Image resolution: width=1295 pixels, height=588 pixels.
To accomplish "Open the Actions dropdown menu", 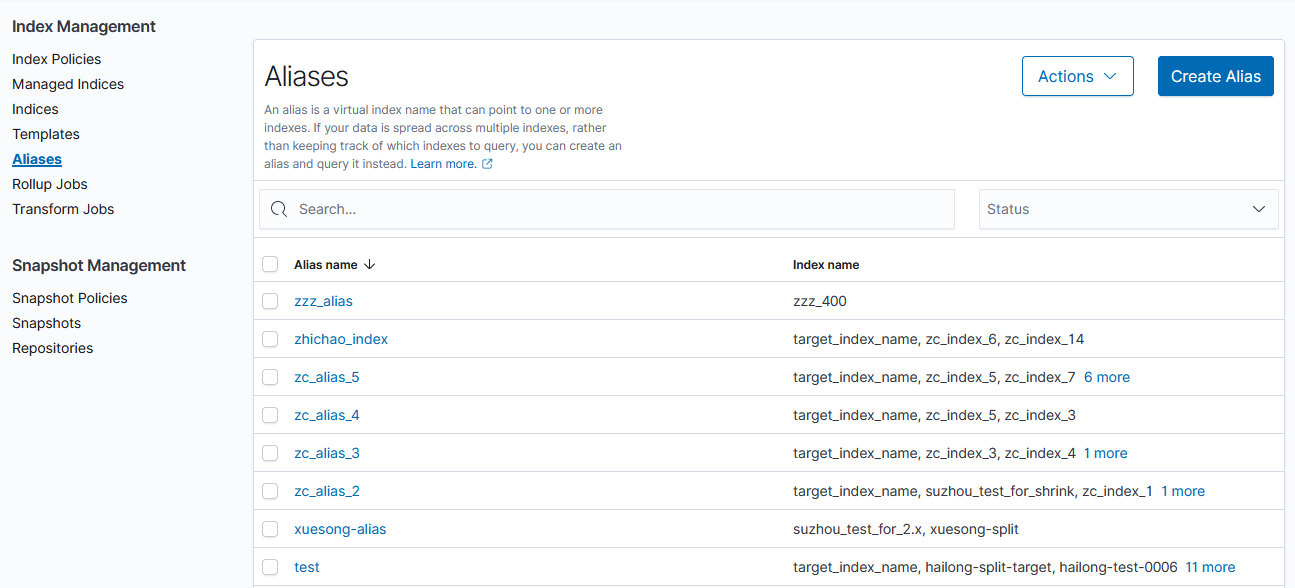I will [x=1077, y=75].
